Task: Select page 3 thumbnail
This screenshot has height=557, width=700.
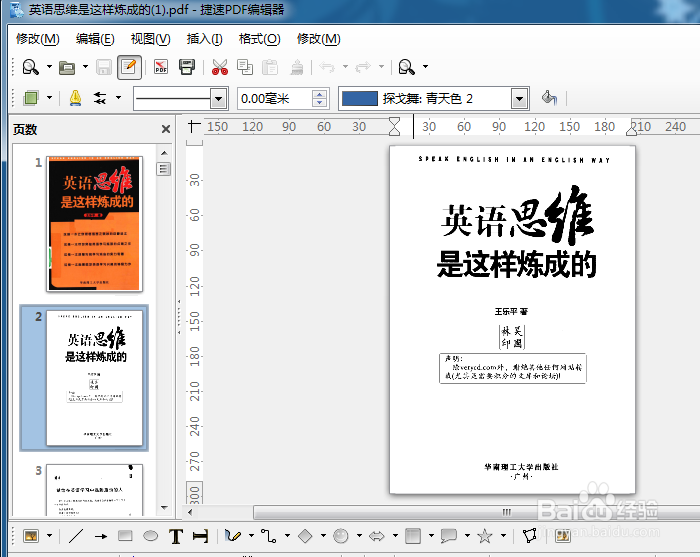Action: [x=94, y=490]
